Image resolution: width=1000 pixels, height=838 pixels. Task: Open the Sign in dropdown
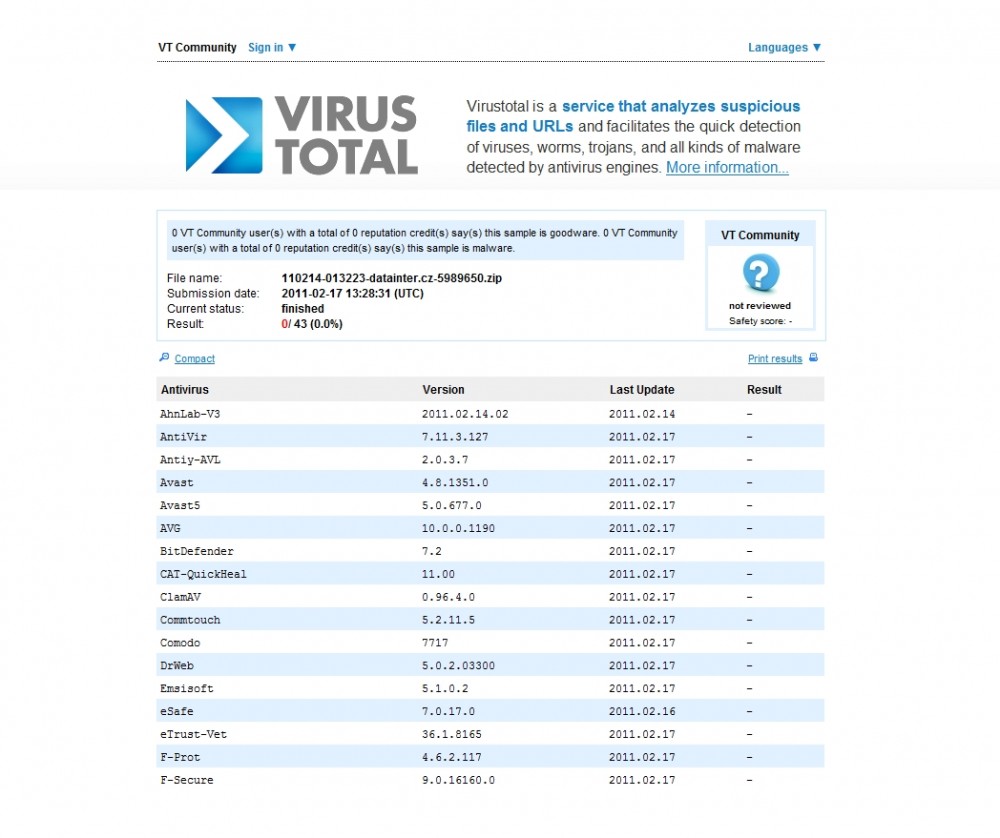point(272,47)
